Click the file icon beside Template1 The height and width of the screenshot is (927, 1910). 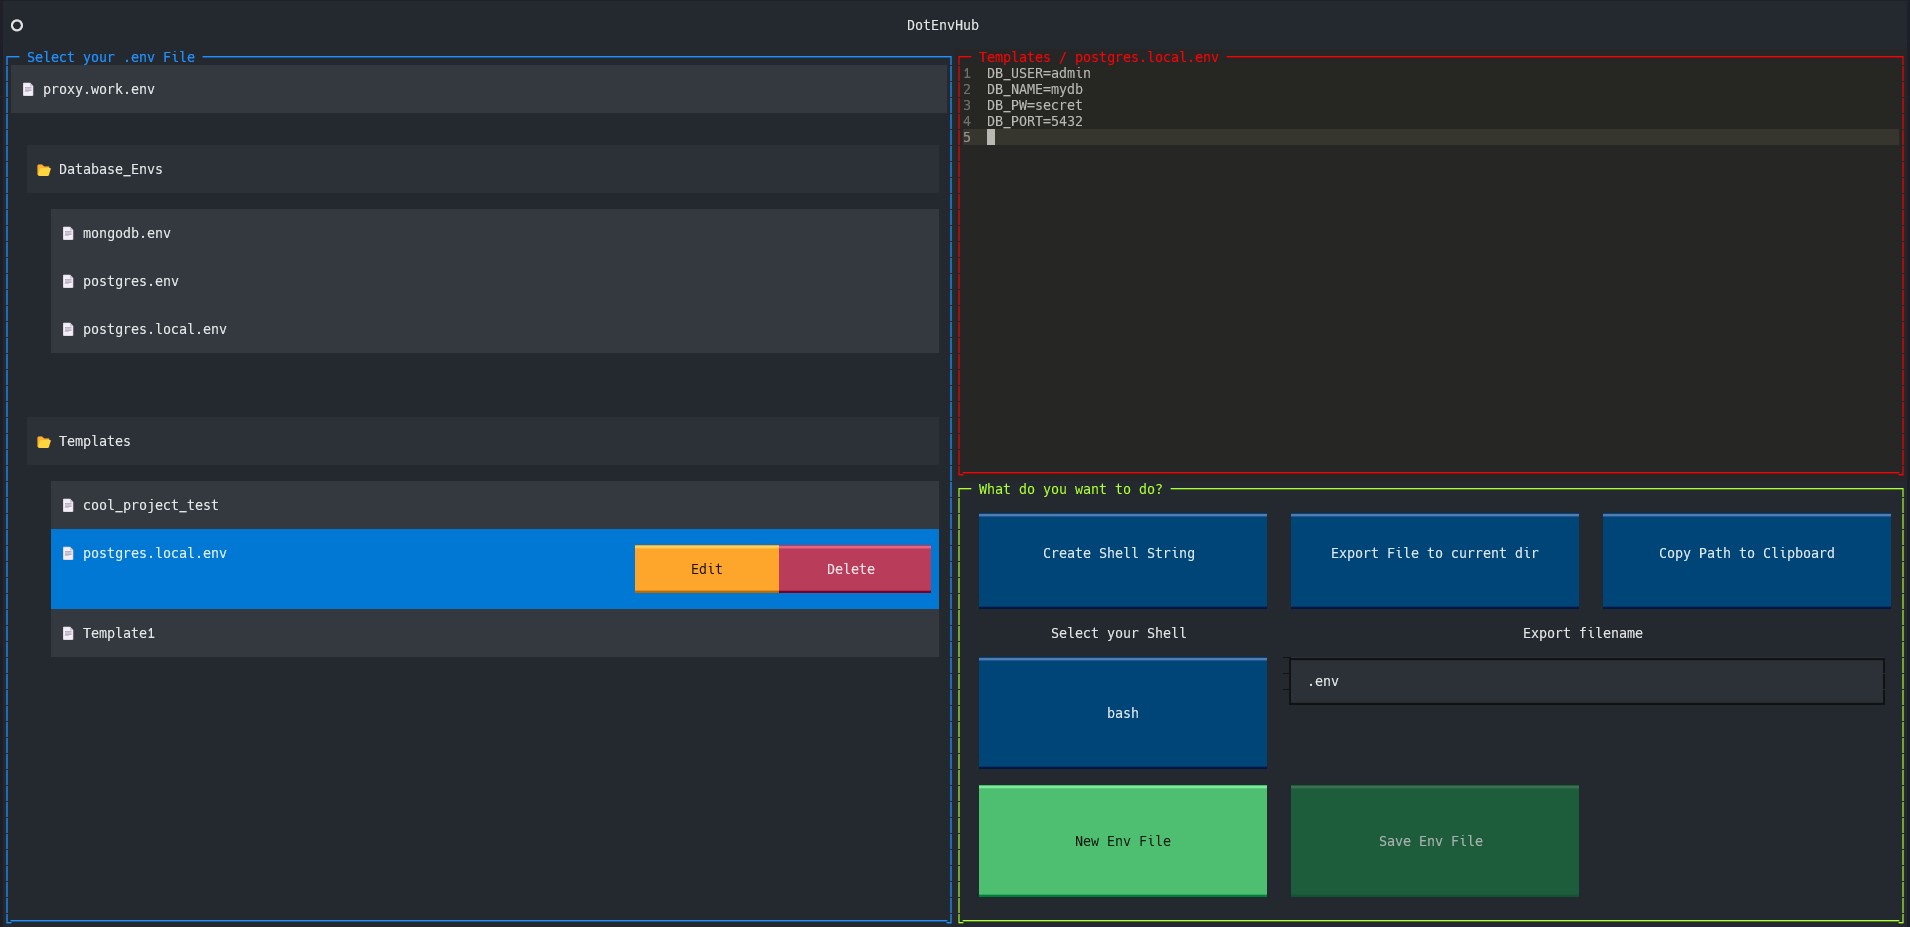(68, 633)
